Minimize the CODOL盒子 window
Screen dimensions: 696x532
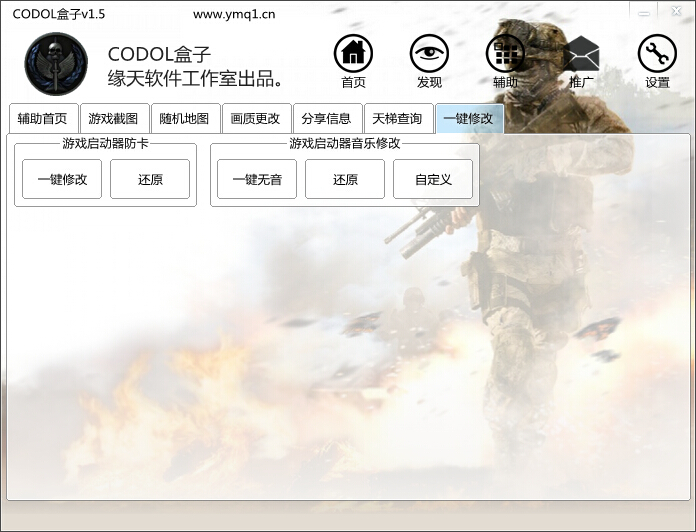tap(643, 11)
